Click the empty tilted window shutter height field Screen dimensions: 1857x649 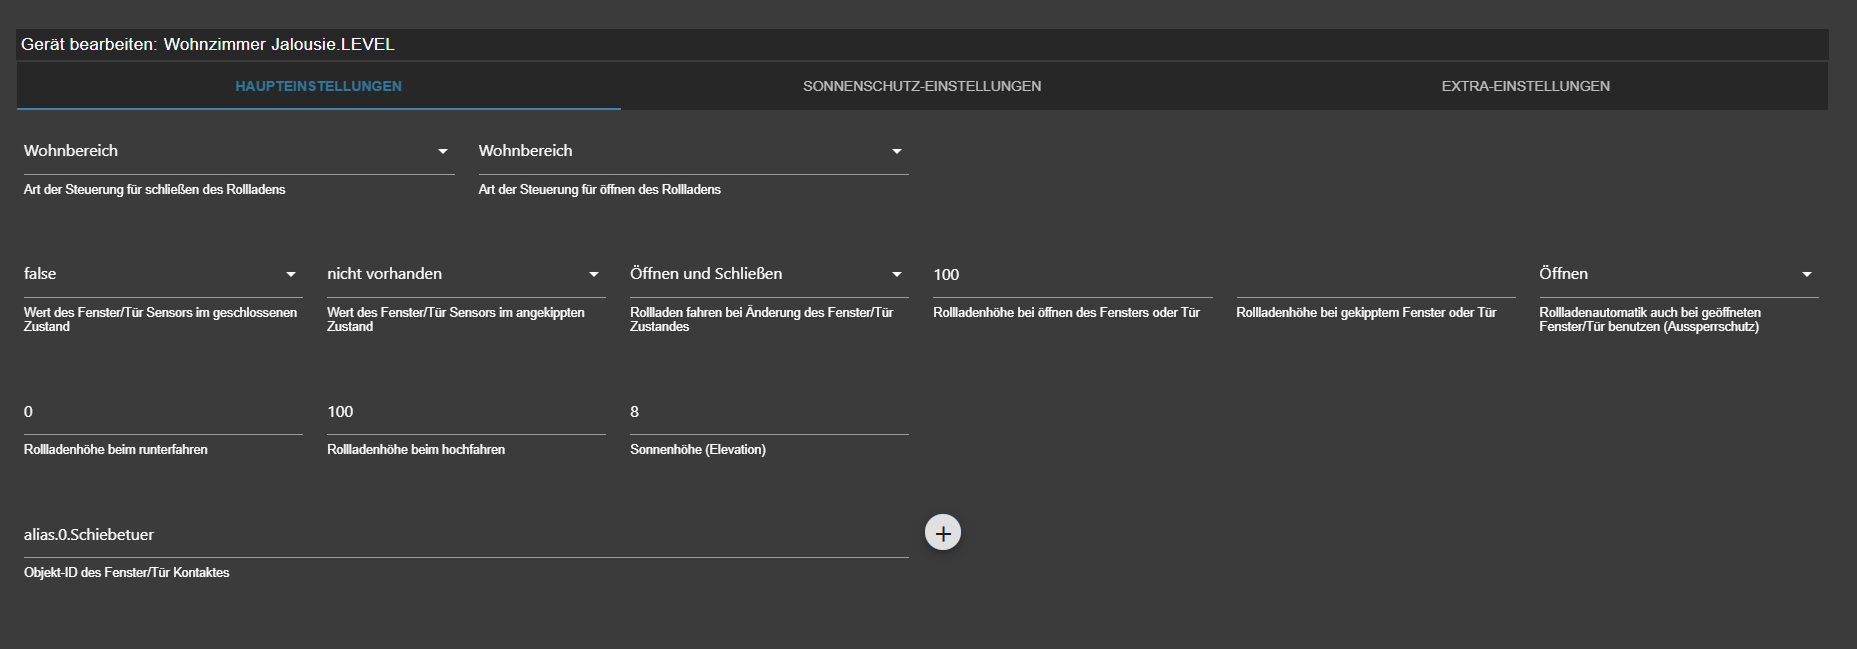[x=1375, y=275]
